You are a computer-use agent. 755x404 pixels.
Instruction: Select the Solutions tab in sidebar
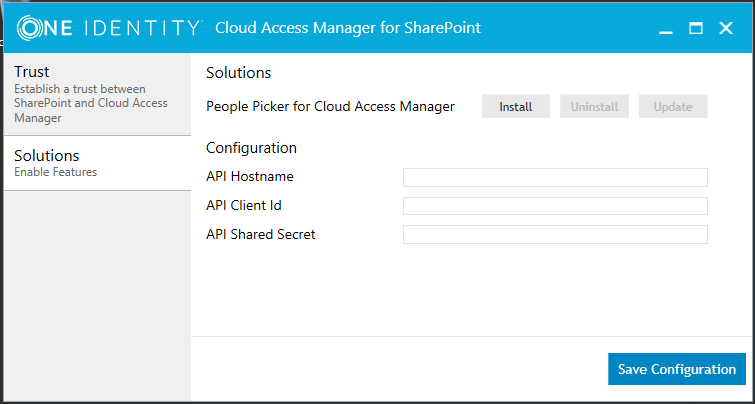(x=96, y=163)
